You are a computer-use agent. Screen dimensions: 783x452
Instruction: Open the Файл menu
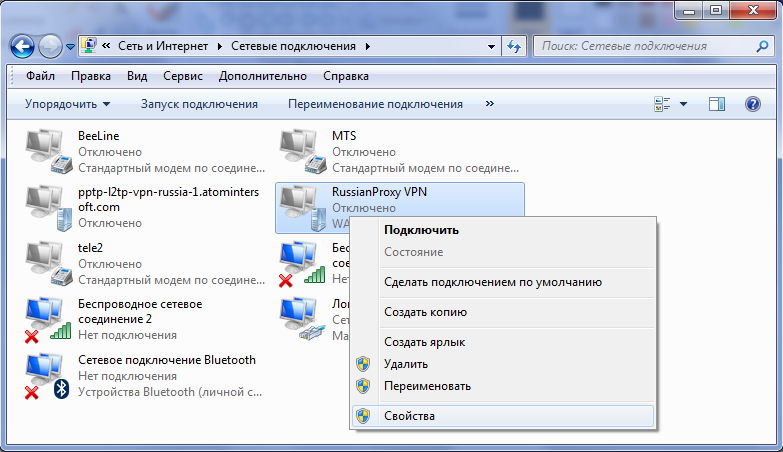pyautogui.click(x=40, y=76)
